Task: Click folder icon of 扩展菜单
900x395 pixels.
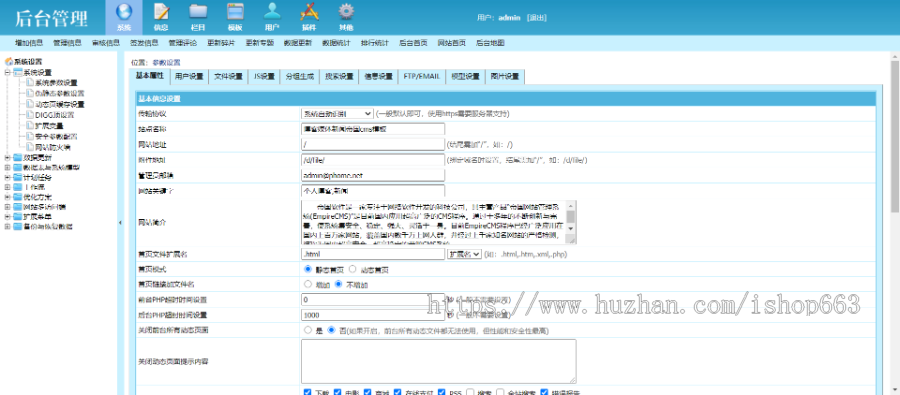Action: (17, 216)
